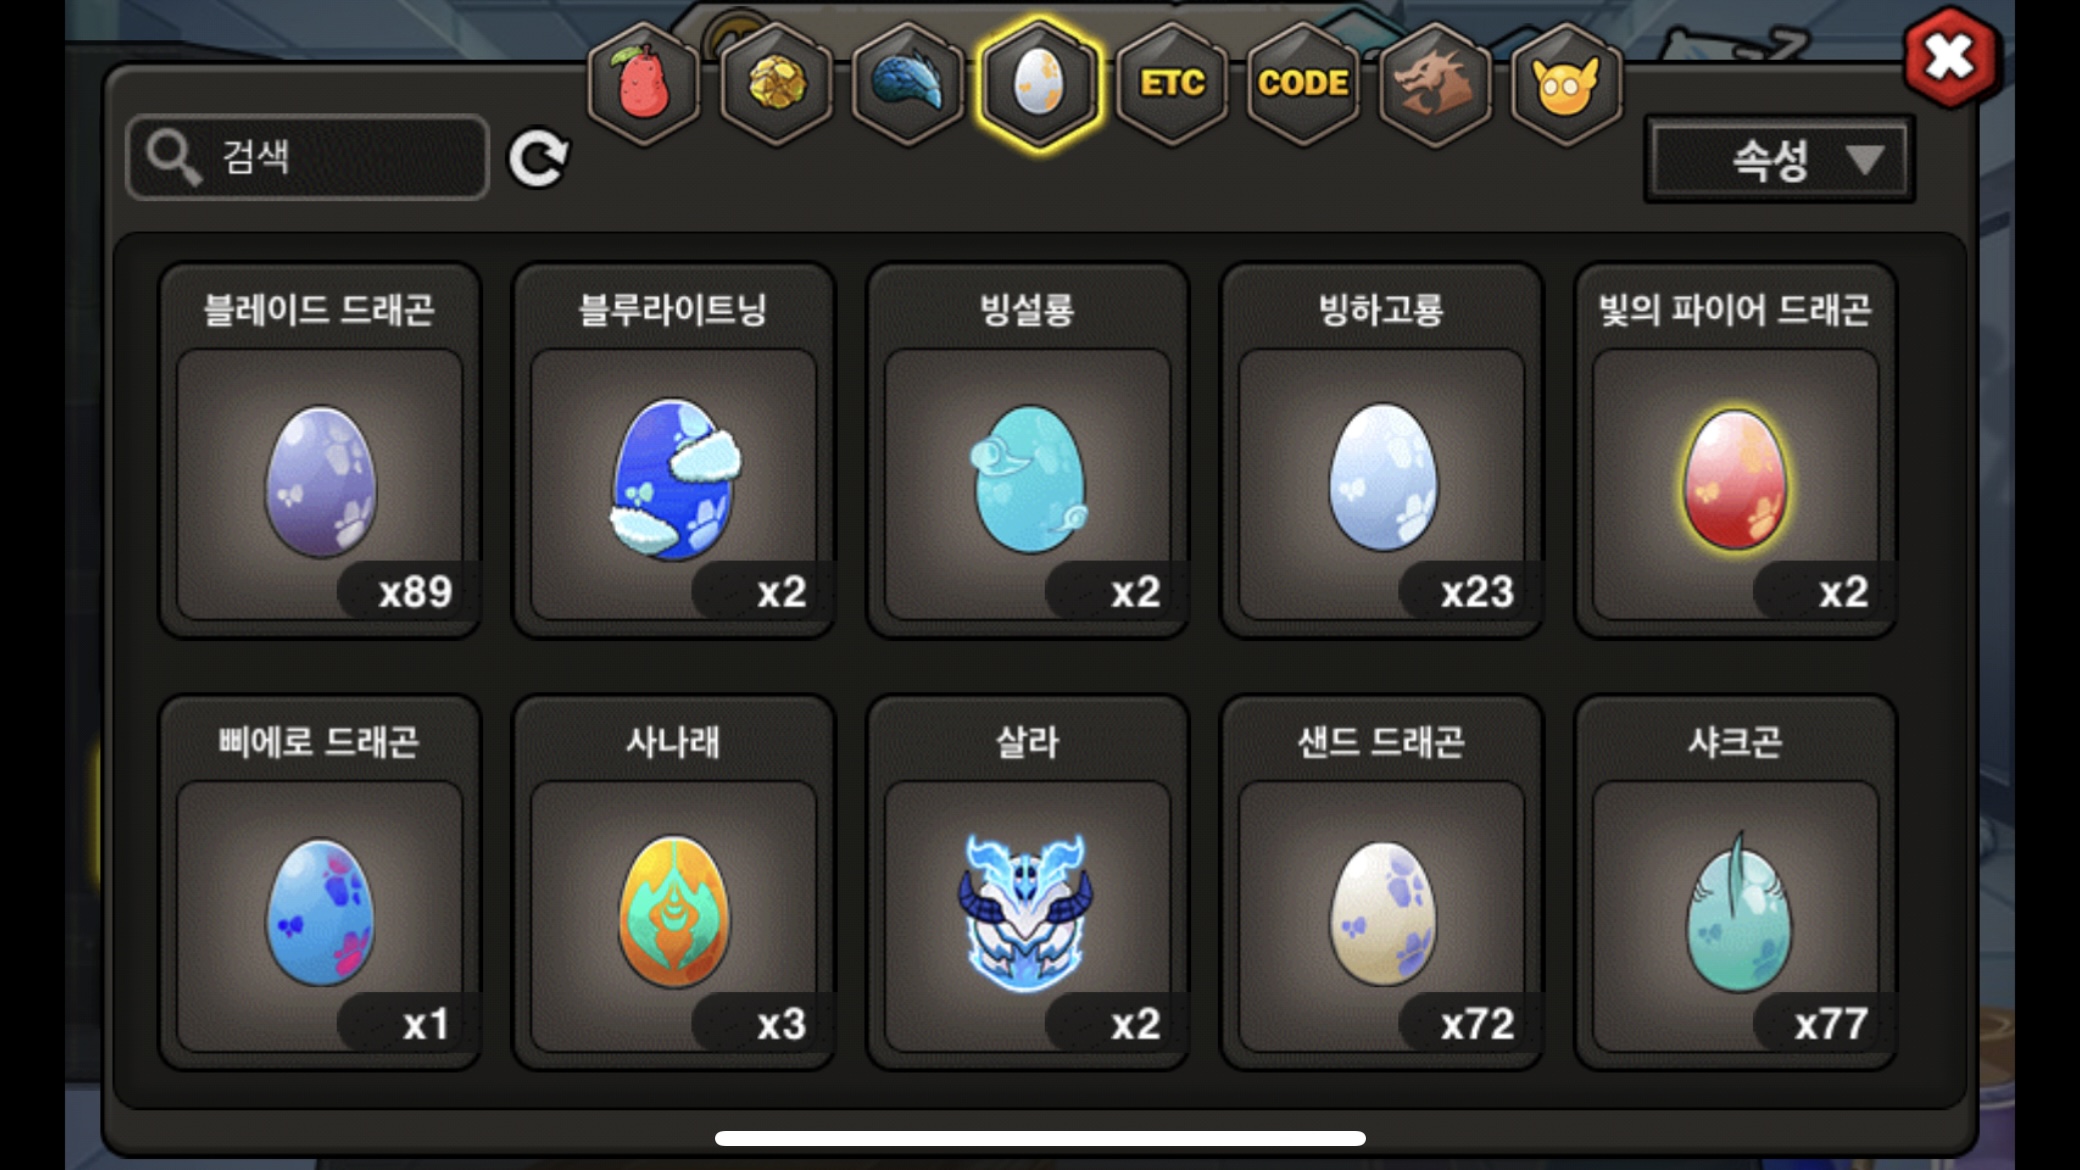Select the 빙하고룡 egg with x23

pyautogui.click(x=1382, y=451)
